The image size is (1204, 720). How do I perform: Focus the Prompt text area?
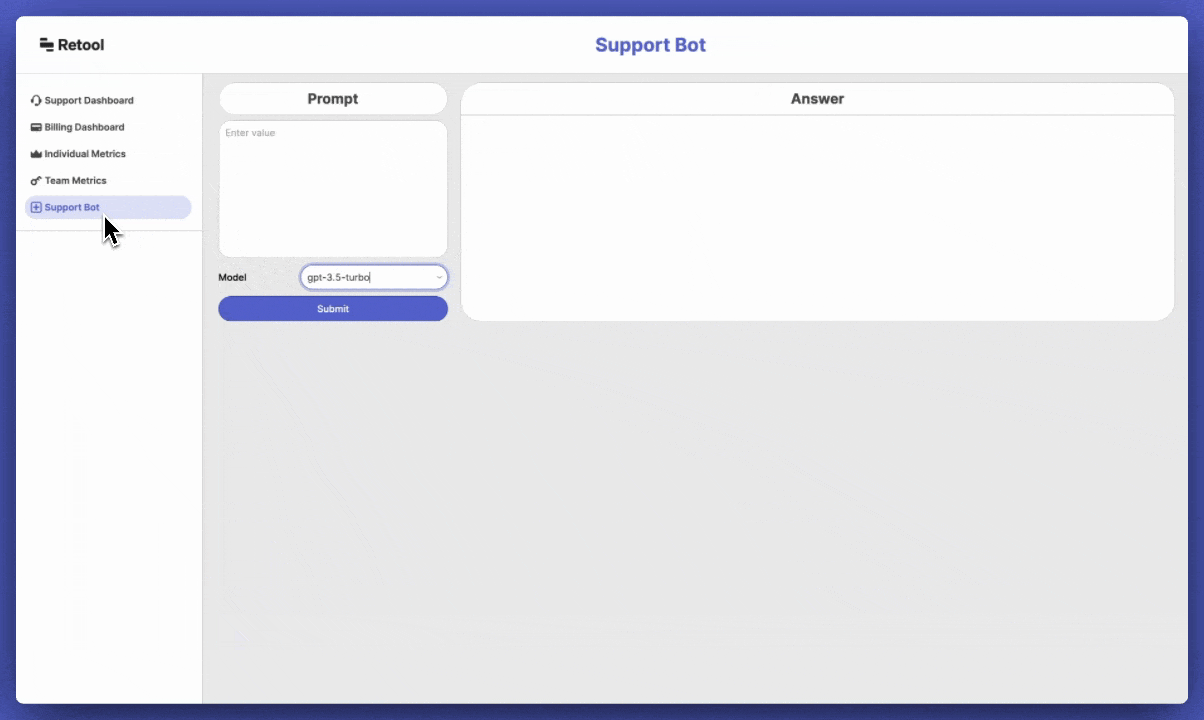(333, 190)
